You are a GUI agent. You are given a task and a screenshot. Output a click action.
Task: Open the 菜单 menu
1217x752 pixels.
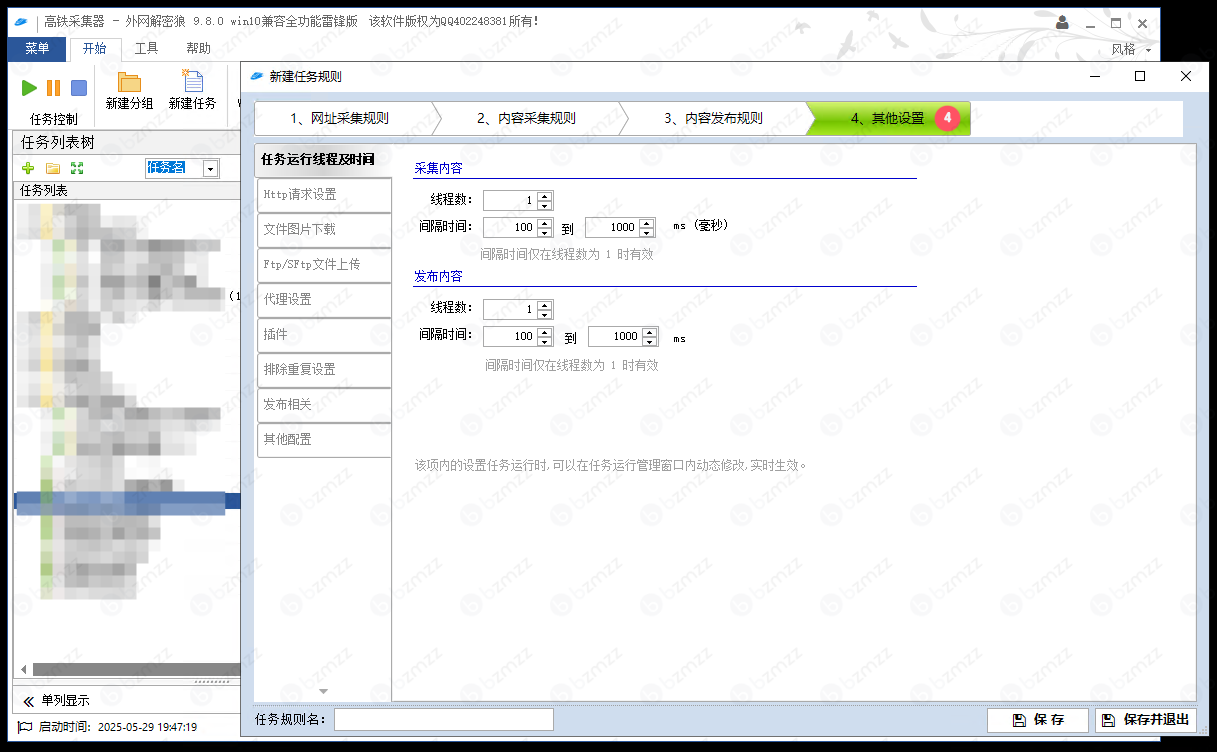[37, 49]
